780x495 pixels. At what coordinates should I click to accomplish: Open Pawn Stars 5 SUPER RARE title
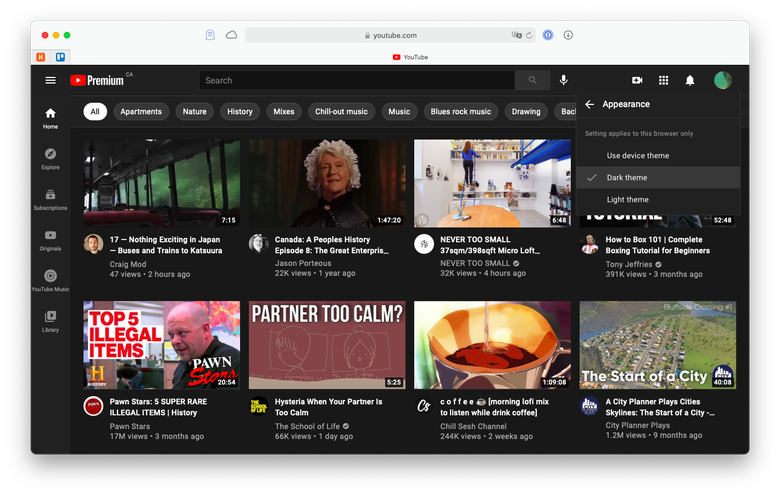[x=158, y=407]
